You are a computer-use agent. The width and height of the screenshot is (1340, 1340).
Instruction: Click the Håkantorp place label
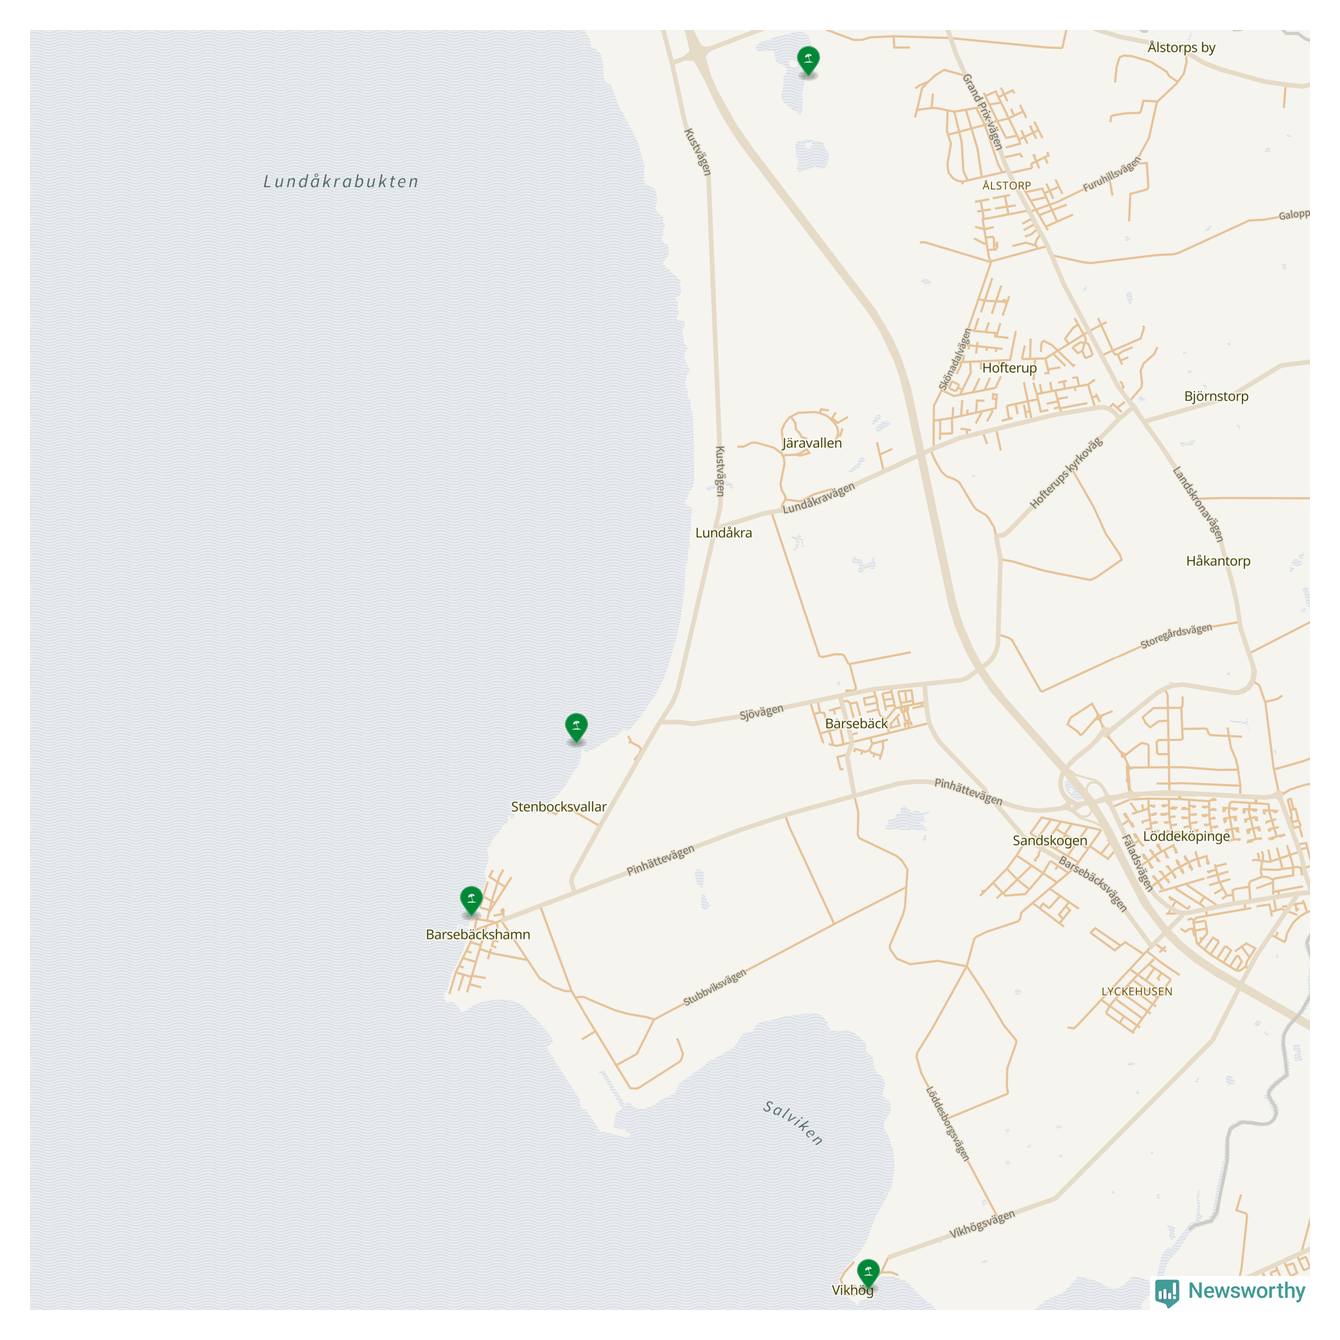click(1218, 561)
